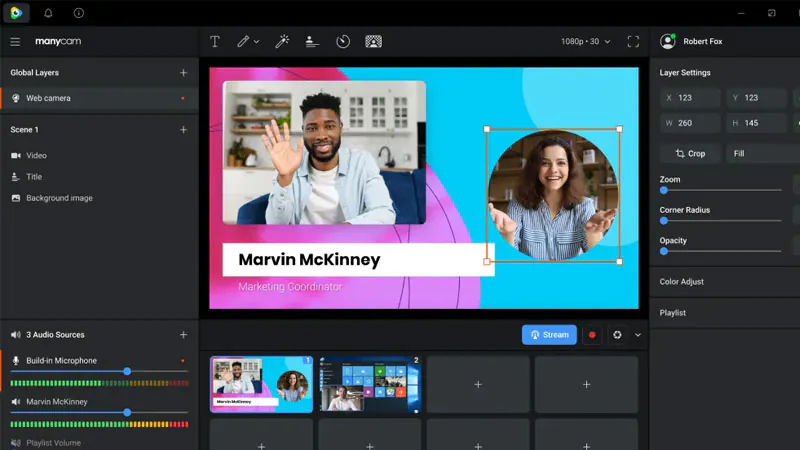The image size is (800, 450).
Task: Select the Draw pencil tool
Action: click(243, 41)
